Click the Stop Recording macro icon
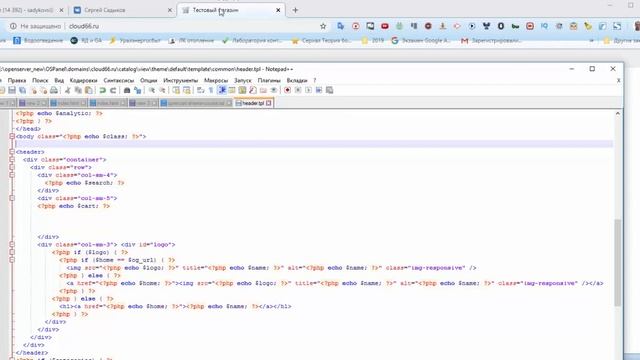Viewport: 640px width, 360px height. pos(298,90)
